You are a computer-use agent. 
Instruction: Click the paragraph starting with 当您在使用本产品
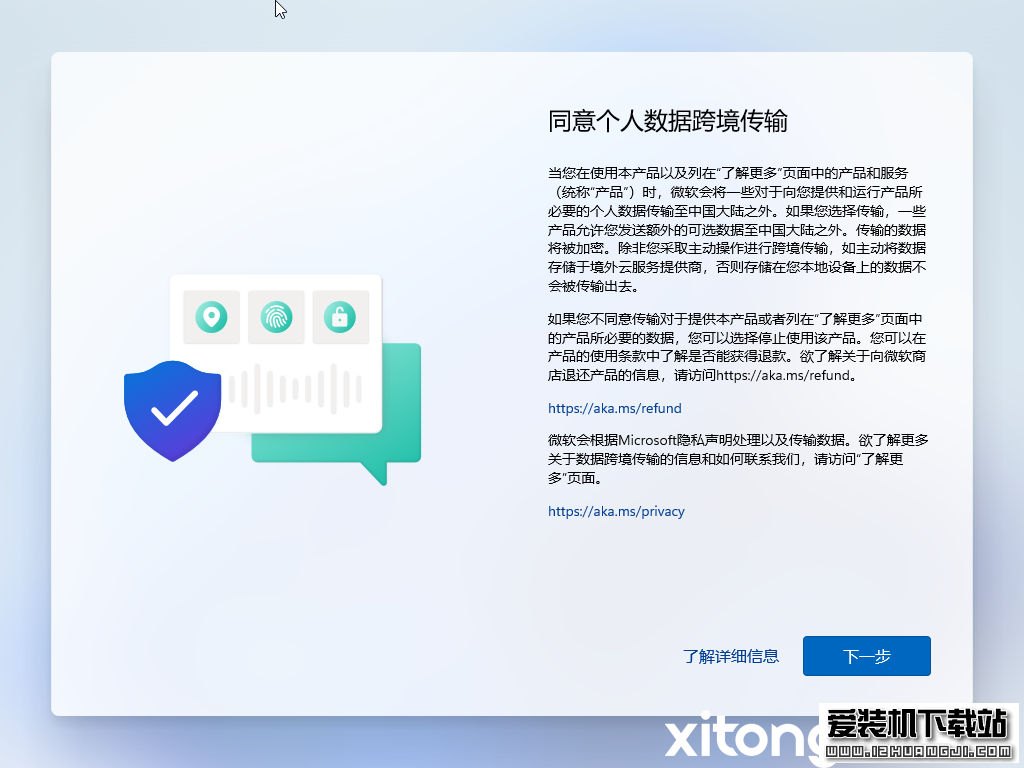point(737,229)
